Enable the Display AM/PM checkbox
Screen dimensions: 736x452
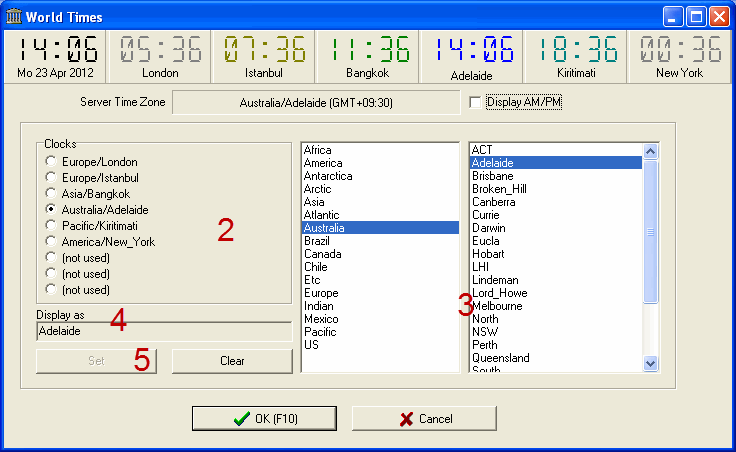click(x=475, y=102)
